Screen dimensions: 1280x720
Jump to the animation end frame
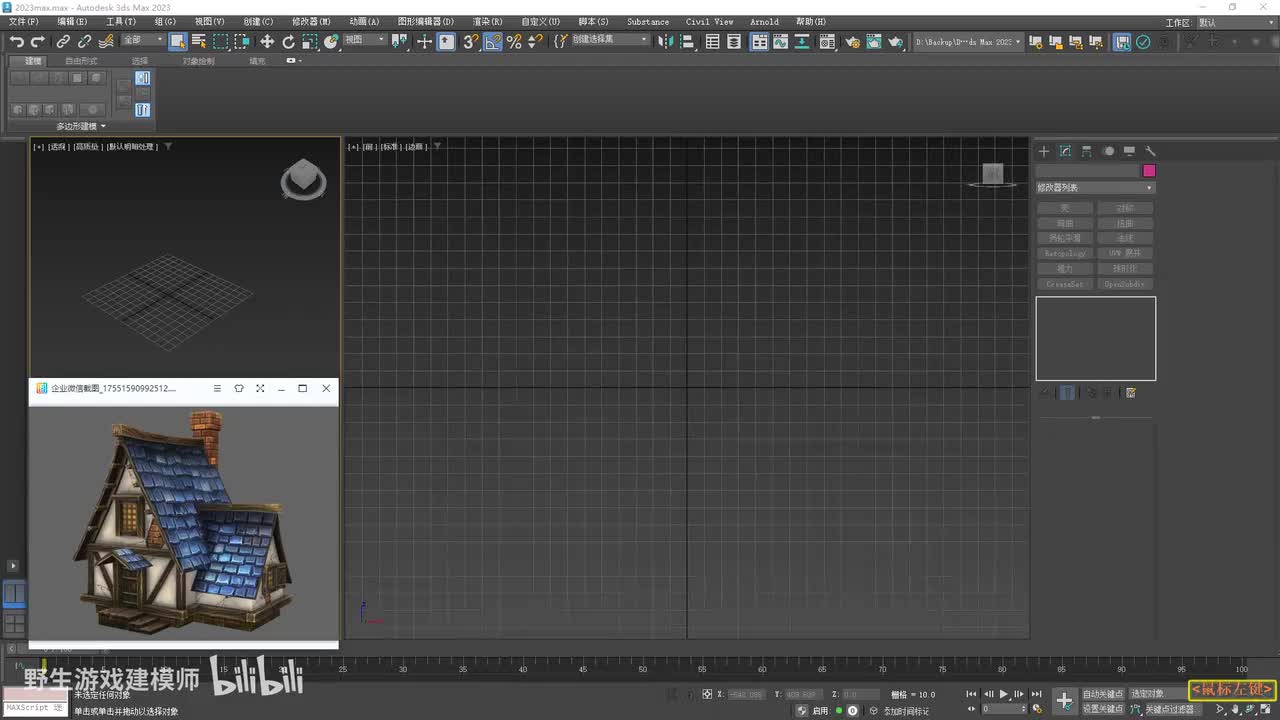click(x=1037, y=694)
